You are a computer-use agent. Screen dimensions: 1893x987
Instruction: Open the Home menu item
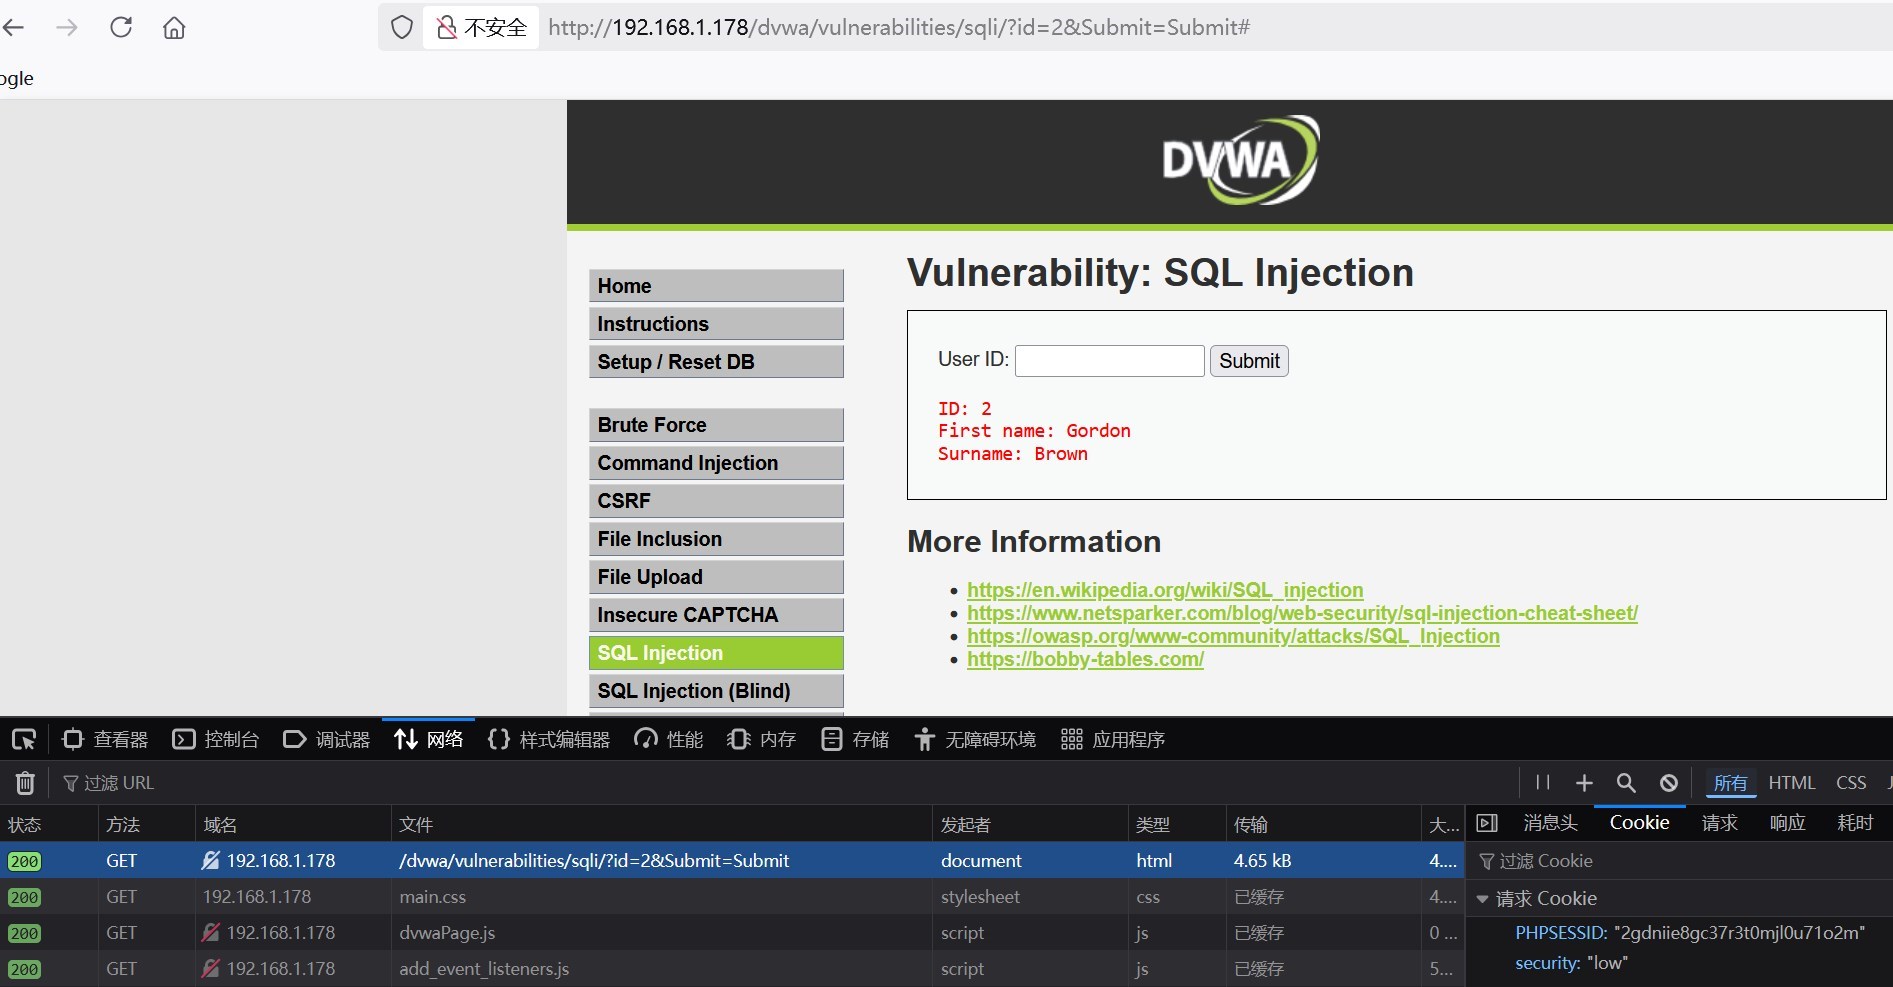716,286
